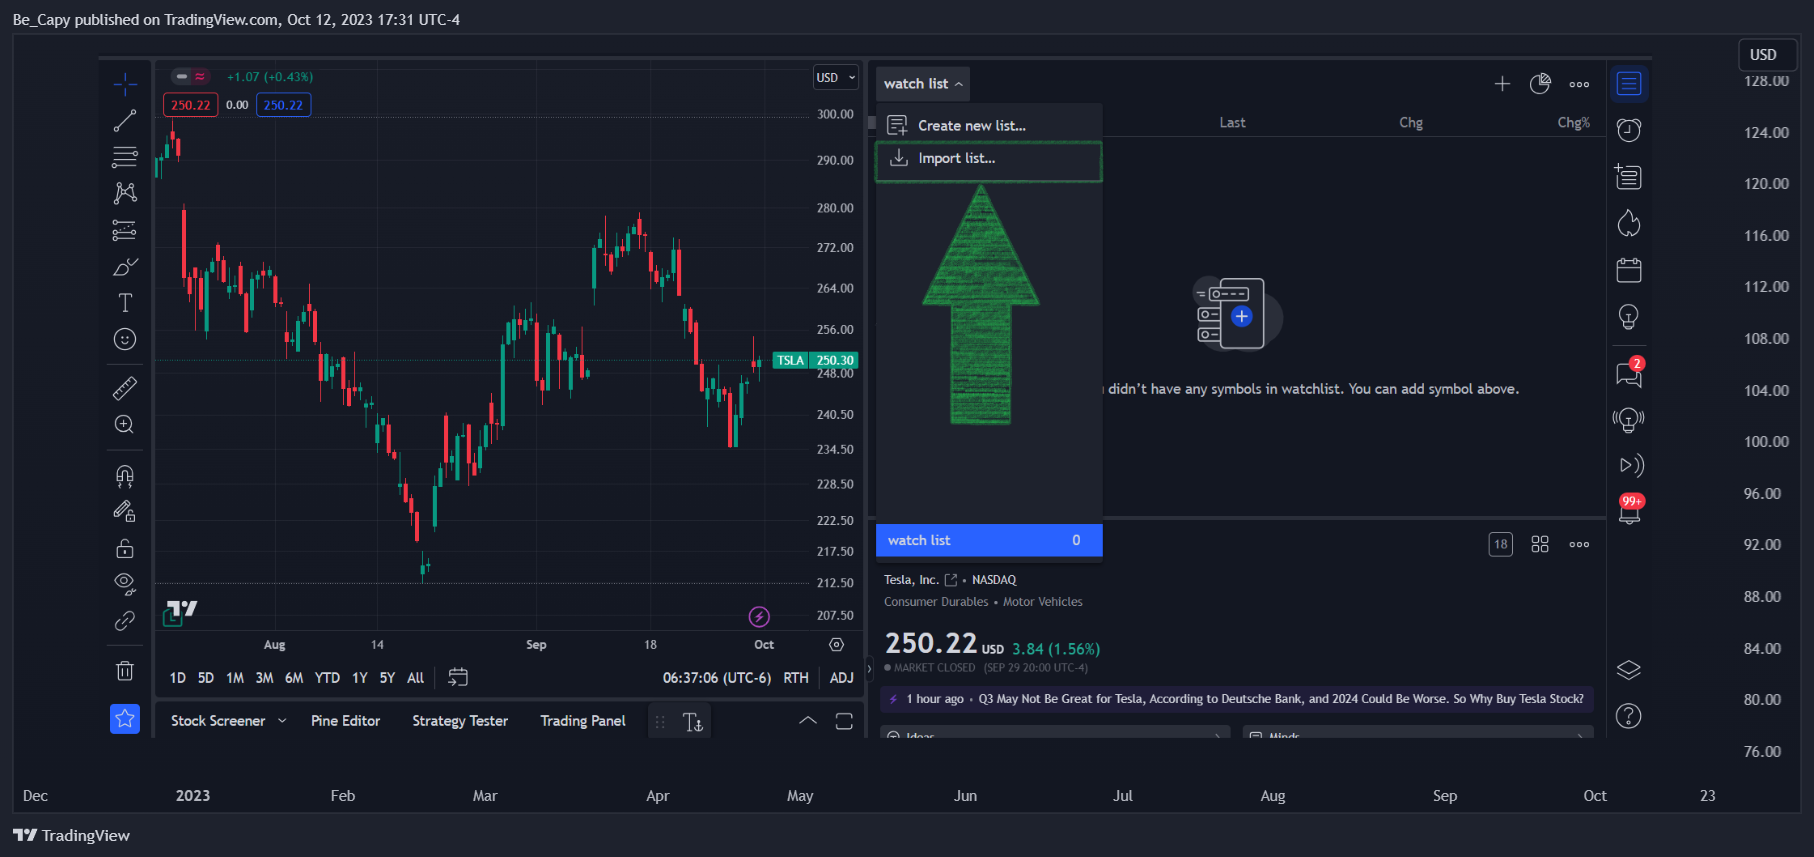This screenshot has width=1814, height=857.
Task: Click the trash remove objects icon
Action: pos(125,671)
